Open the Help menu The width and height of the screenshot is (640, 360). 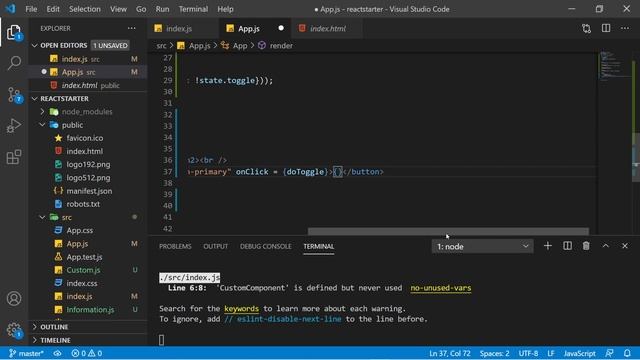point(225,9)
